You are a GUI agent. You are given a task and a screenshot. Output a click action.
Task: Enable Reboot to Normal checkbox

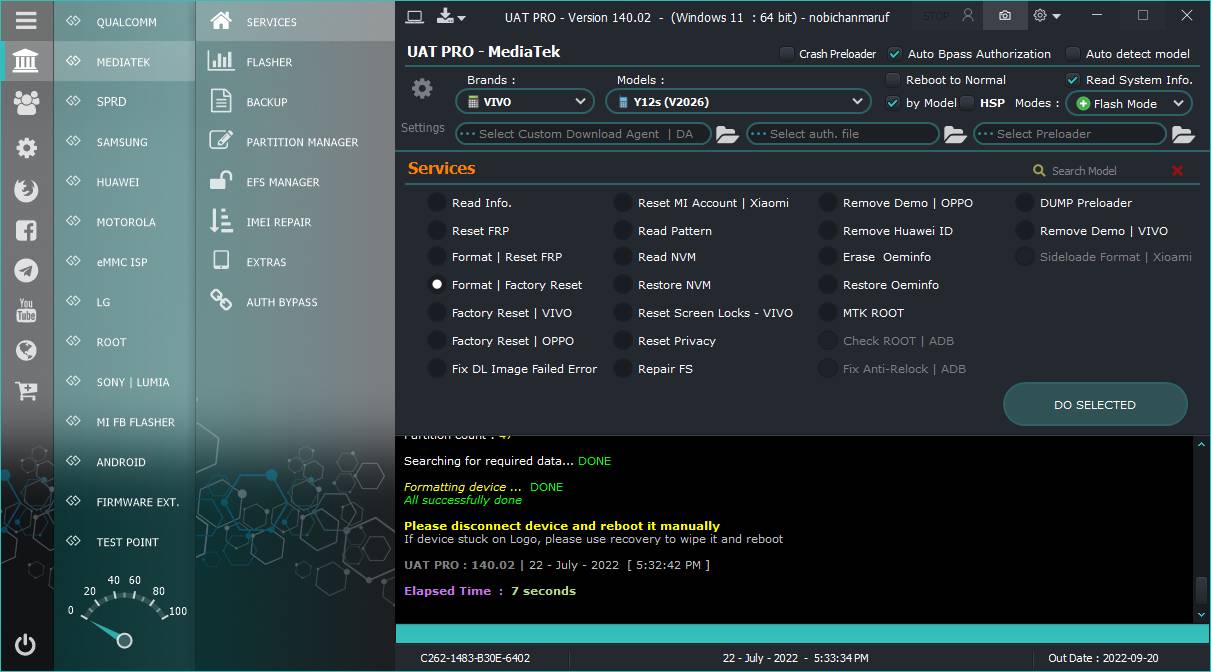pyautogui.click(x=893, y=80)
